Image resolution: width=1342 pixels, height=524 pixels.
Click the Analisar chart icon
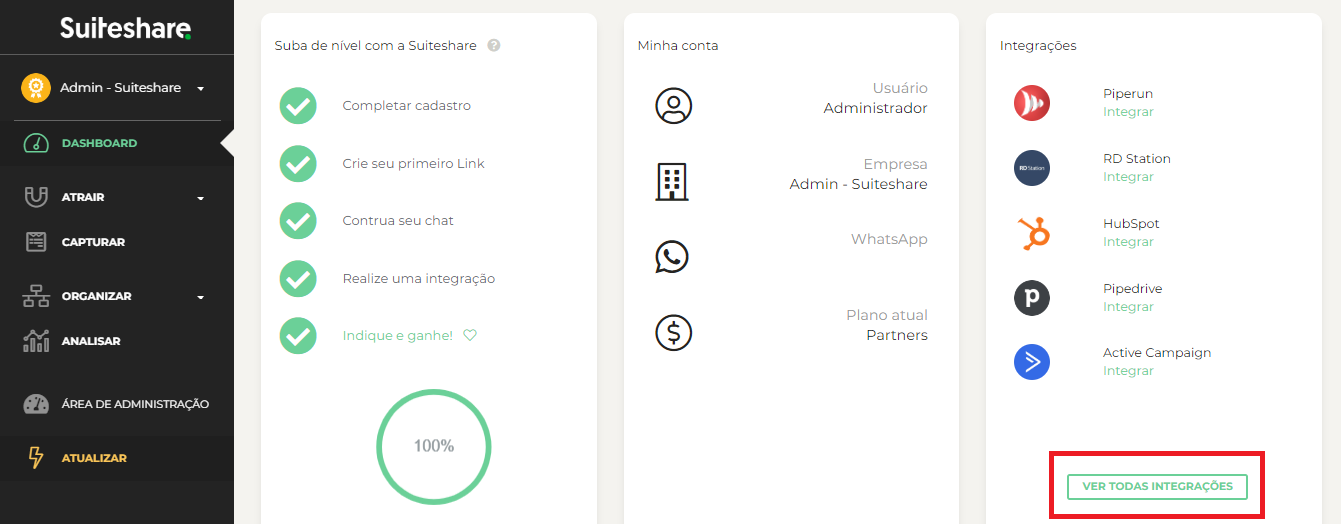click(x=36, y=341)
